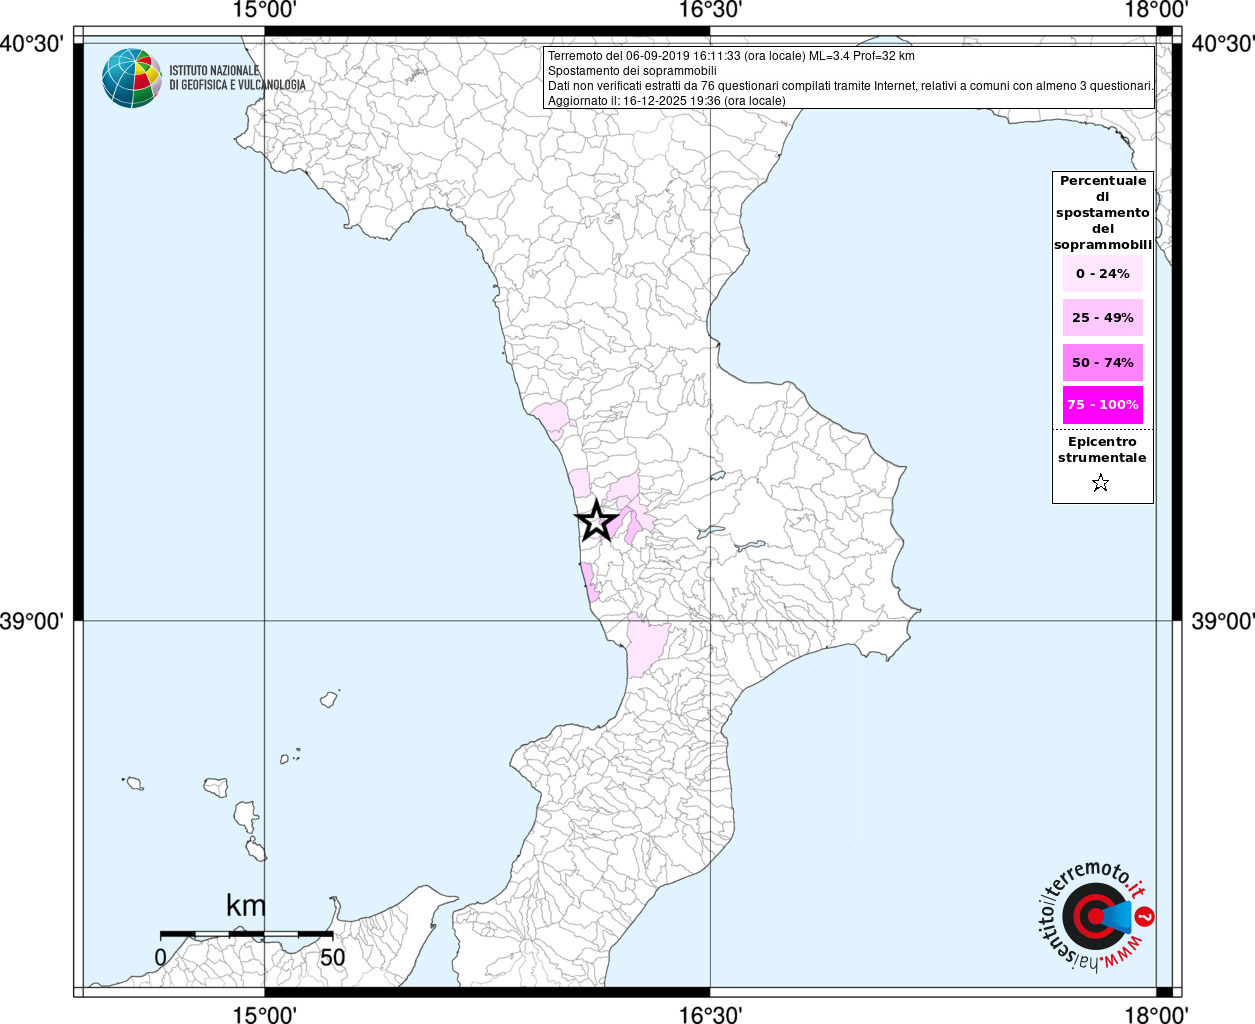Click the INGV globe logo
This screenshot has width=1255, height=1024.
point(132,78)
